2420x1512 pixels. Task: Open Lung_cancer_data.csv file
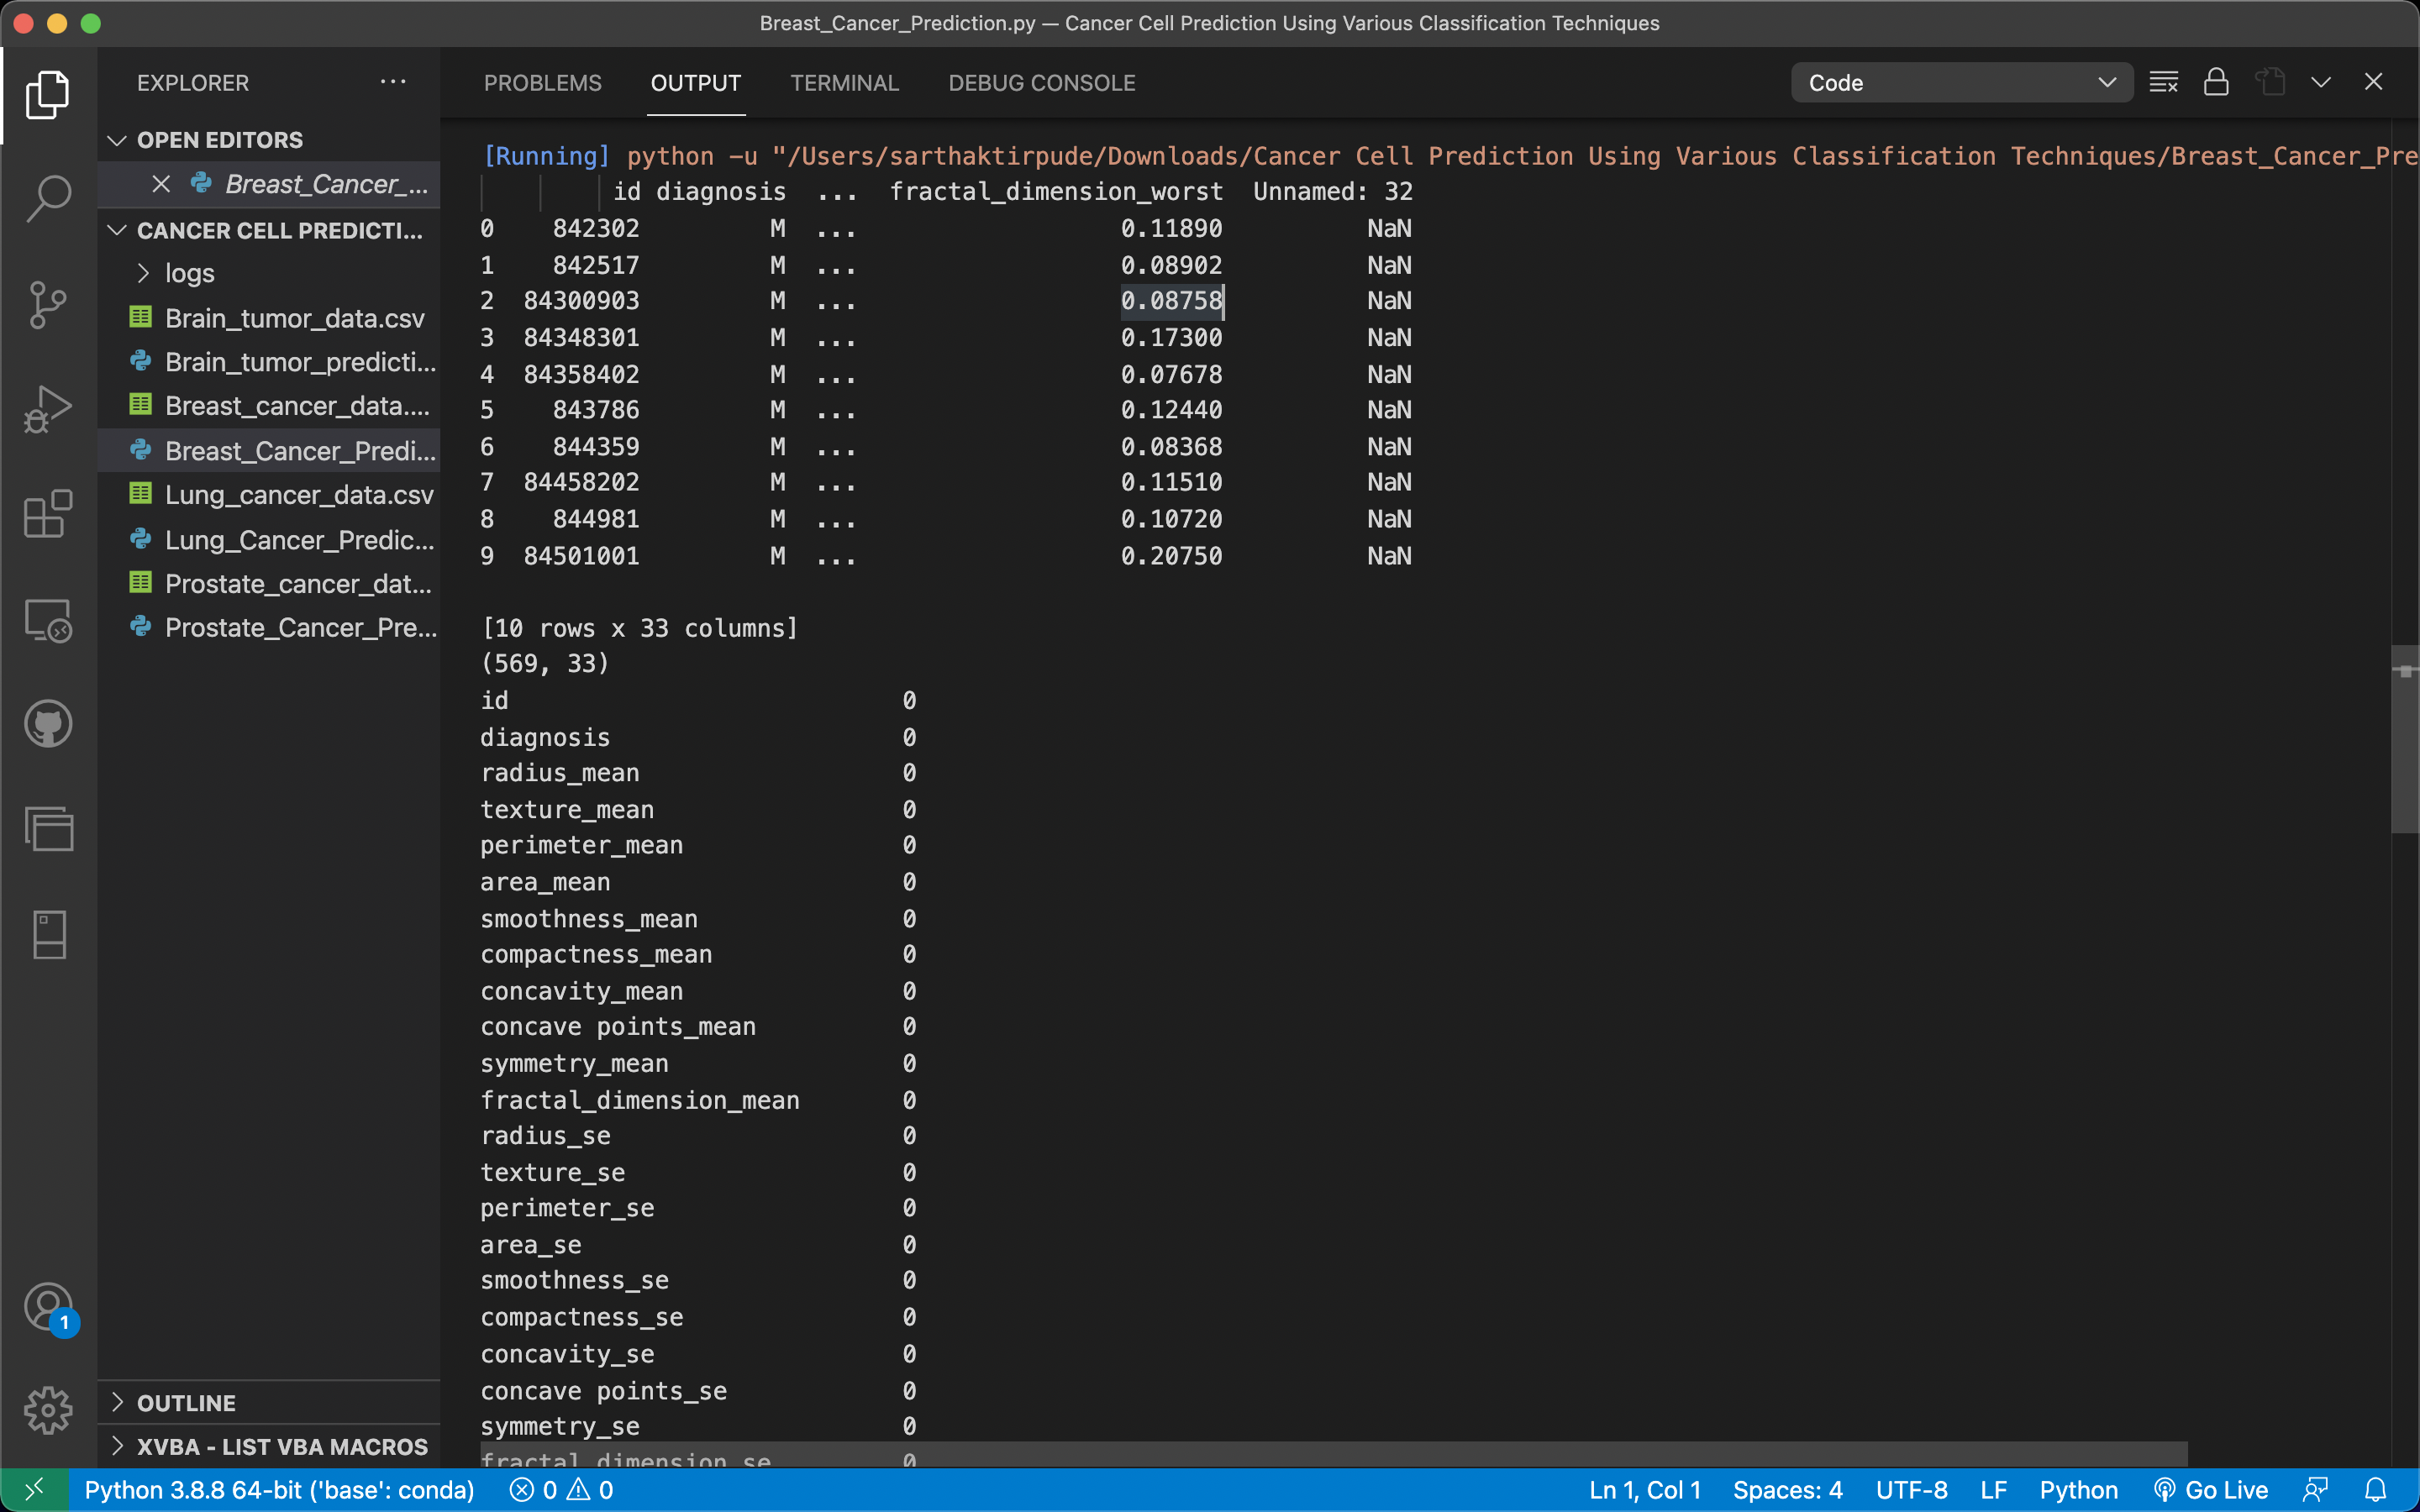click(298, 495)
